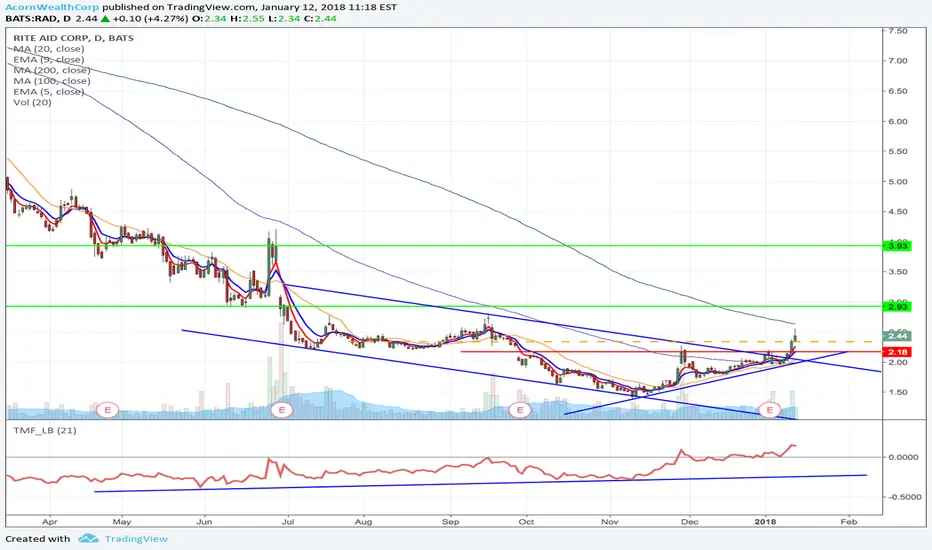Click the 6.50 price axis label
The width and height of the screenshot is (932, 550).
coord(898,91)
